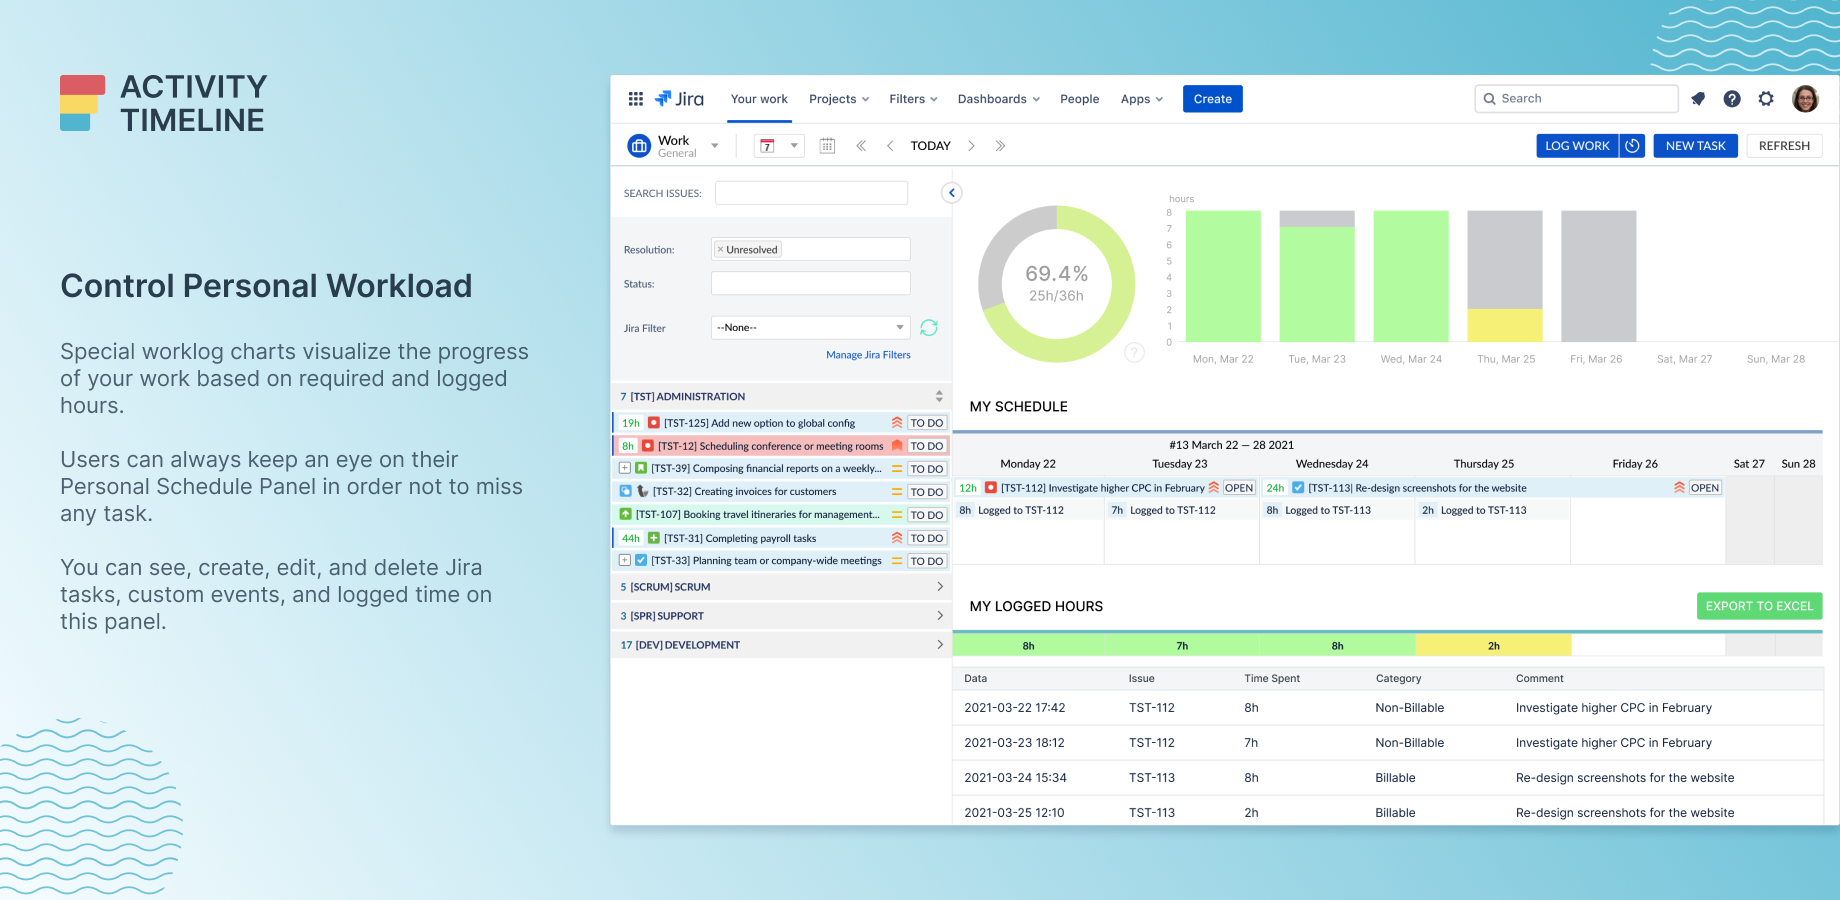Expand the TST-39 subtasks
The image size is (1840, 900).
tap(625, 468)
